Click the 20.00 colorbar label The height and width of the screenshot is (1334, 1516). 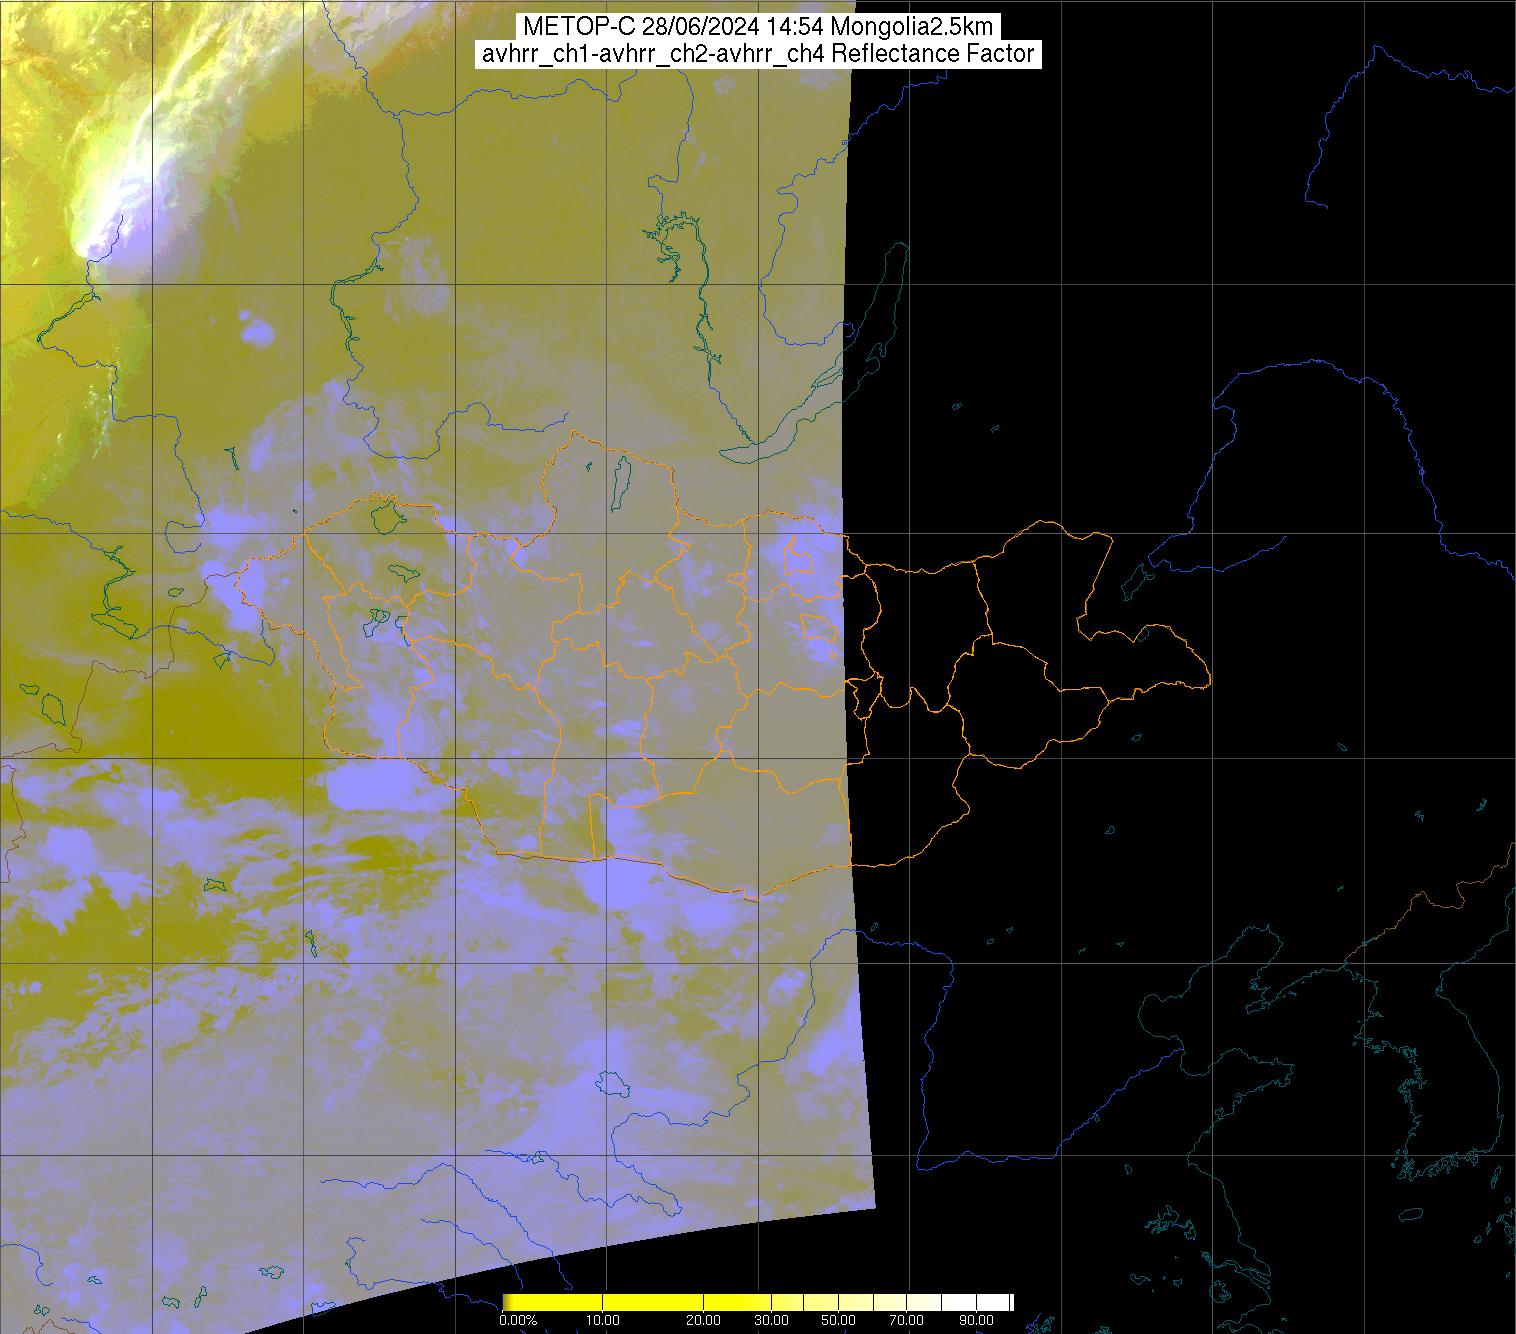703,1320
